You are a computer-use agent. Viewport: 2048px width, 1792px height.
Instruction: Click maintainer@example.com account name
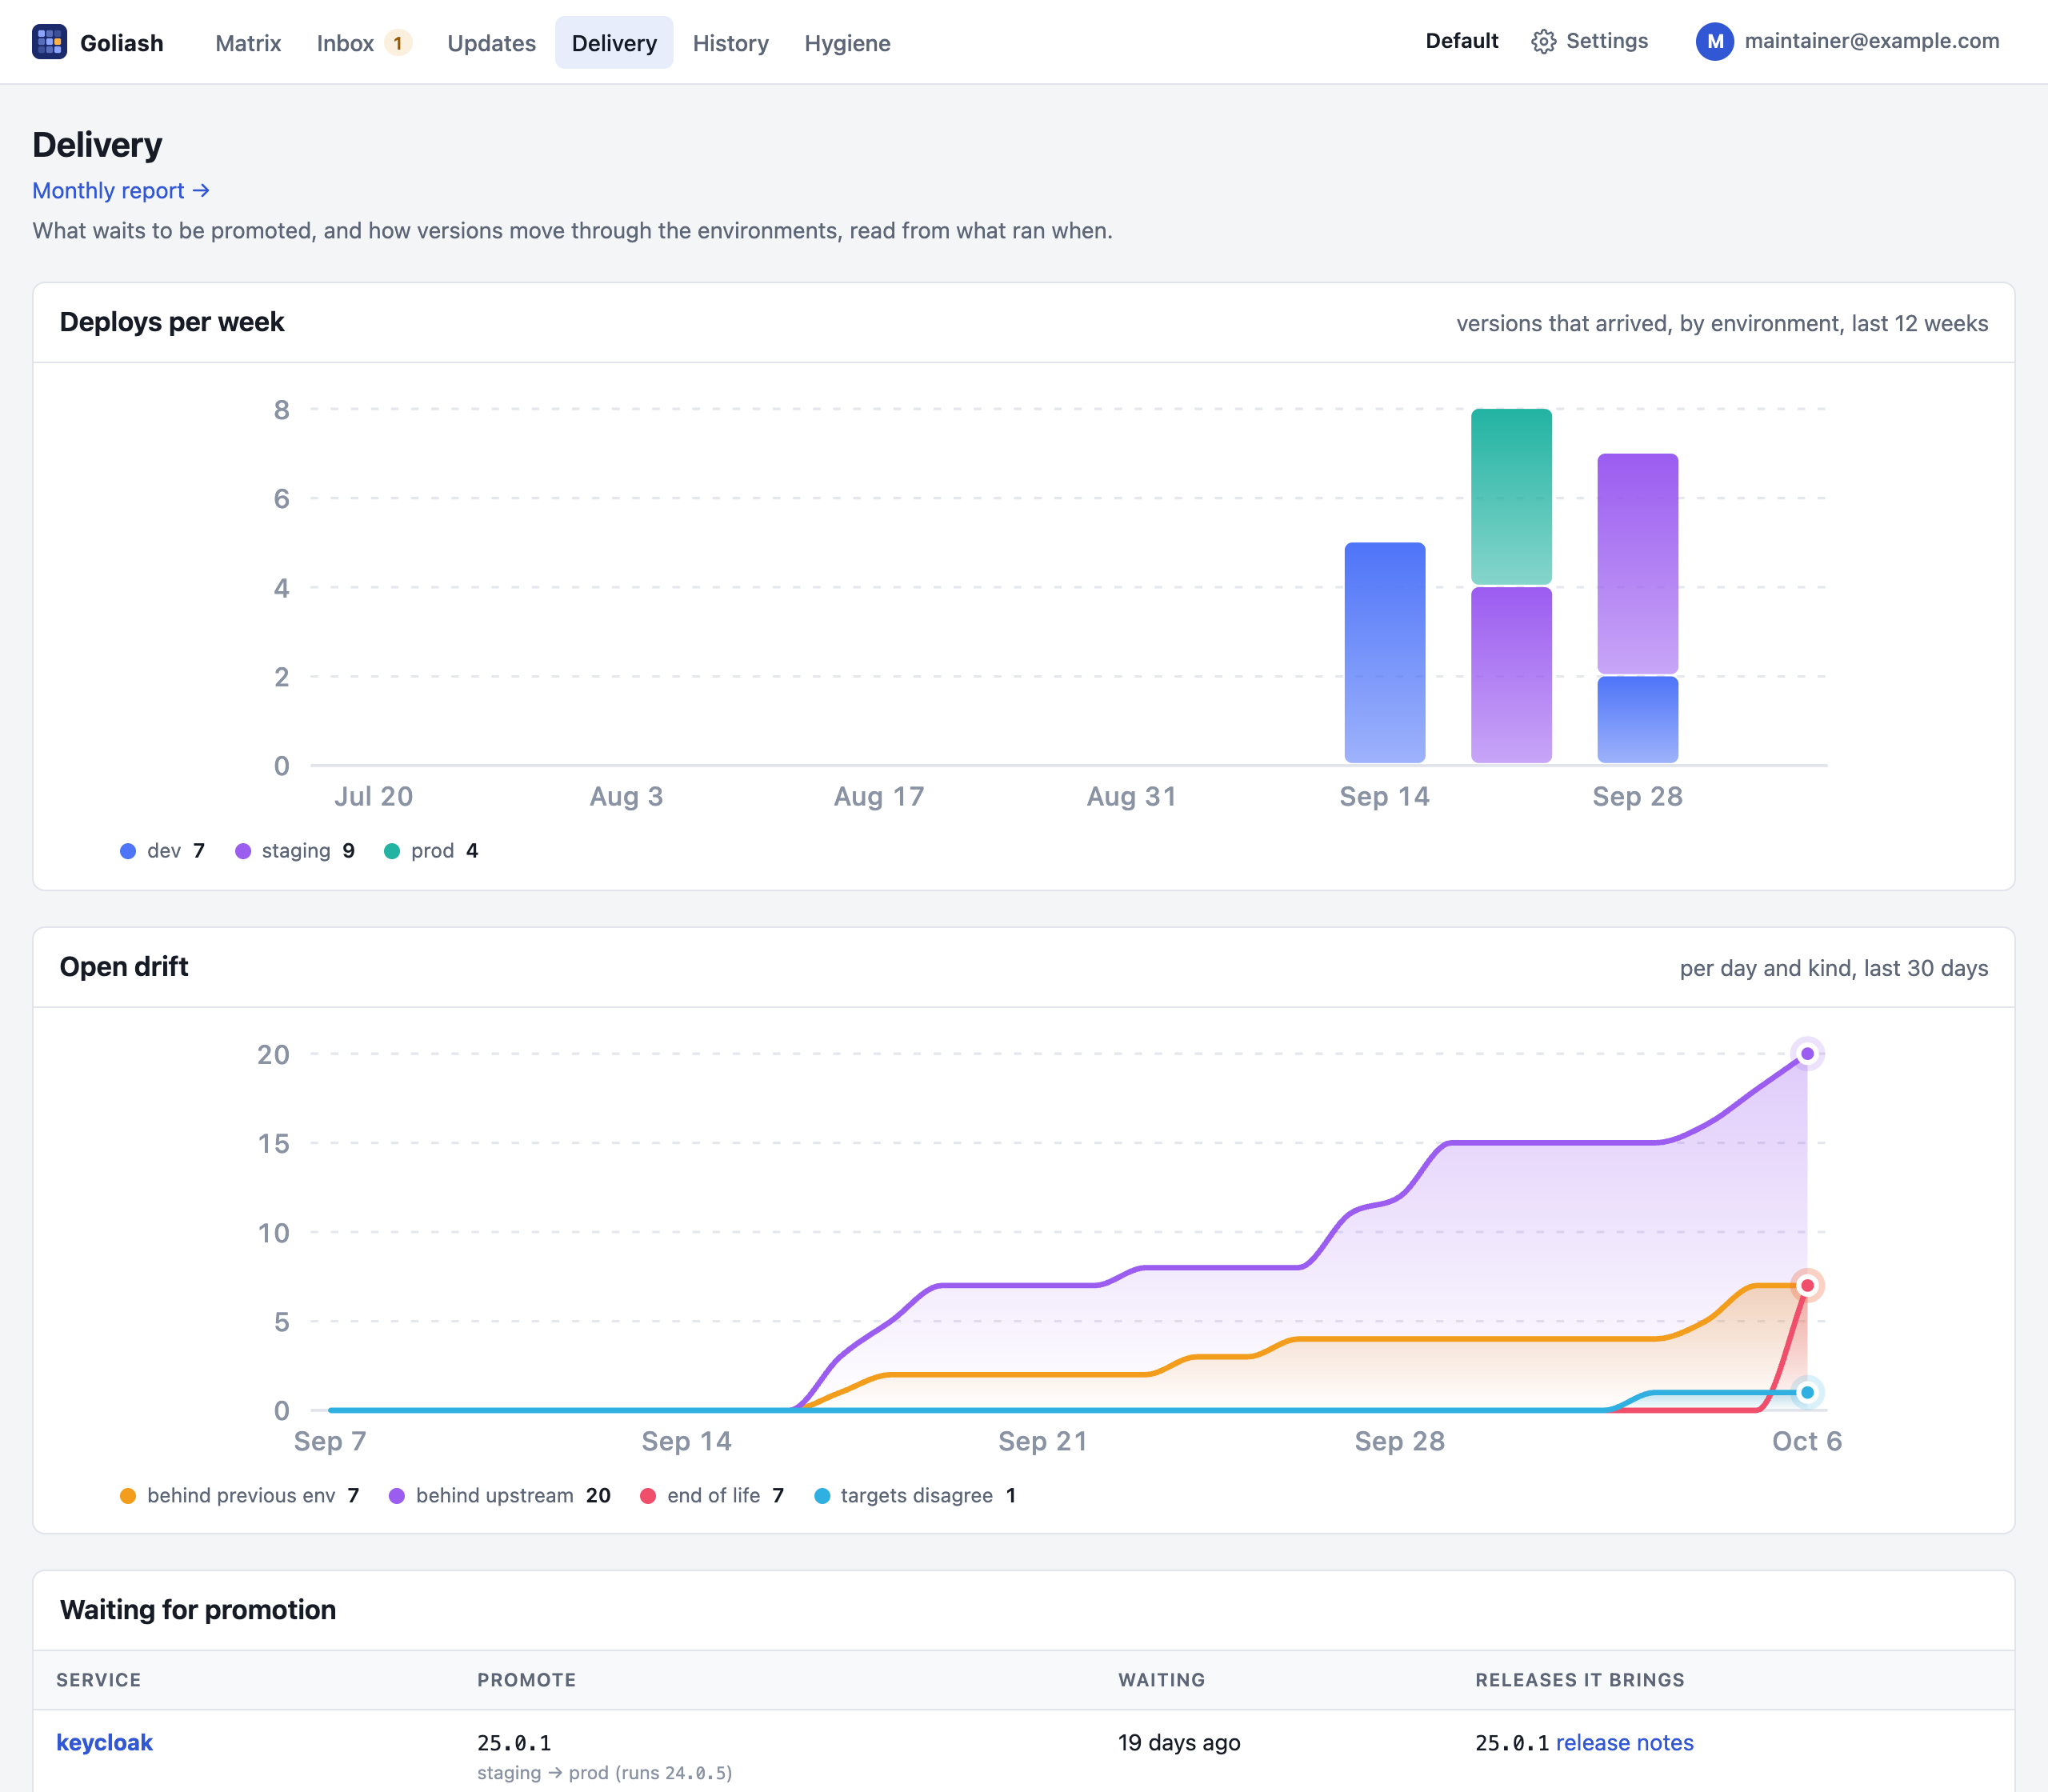1872,41
